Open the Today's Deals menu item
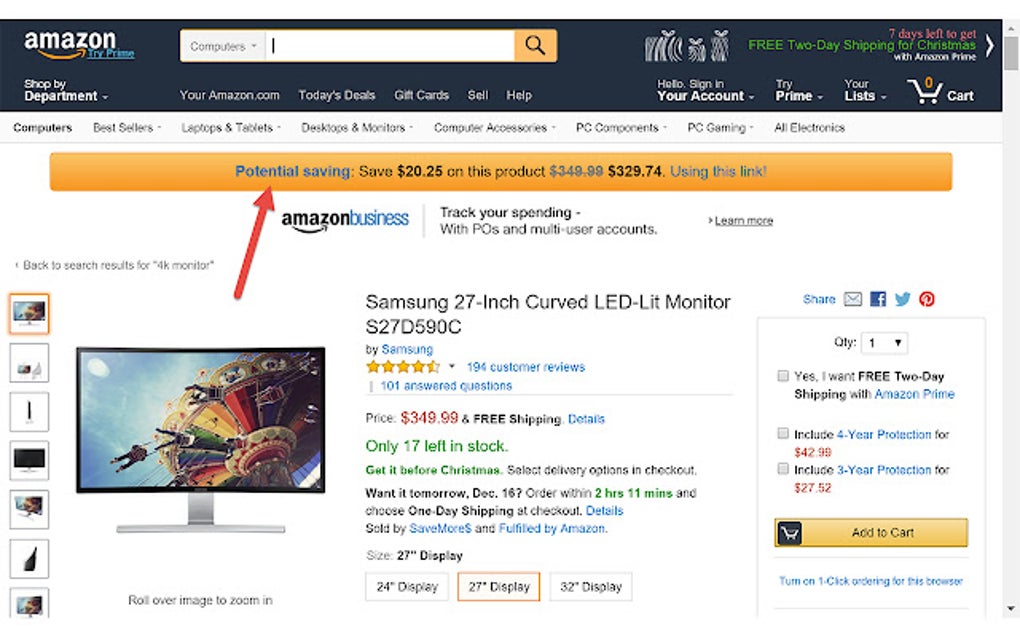Image resolution: width=1020 pixels, height=638 pixels. [337, 95]
